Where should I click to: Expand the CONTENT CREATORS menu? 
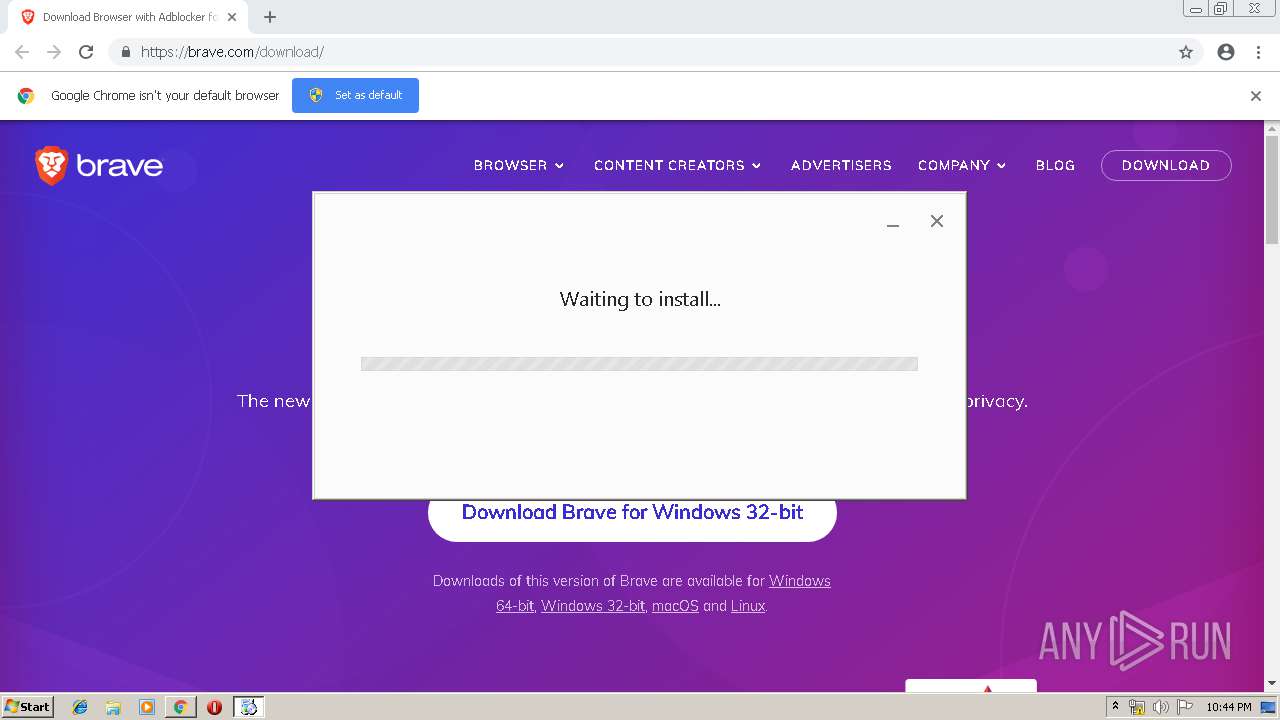point(677,165)
